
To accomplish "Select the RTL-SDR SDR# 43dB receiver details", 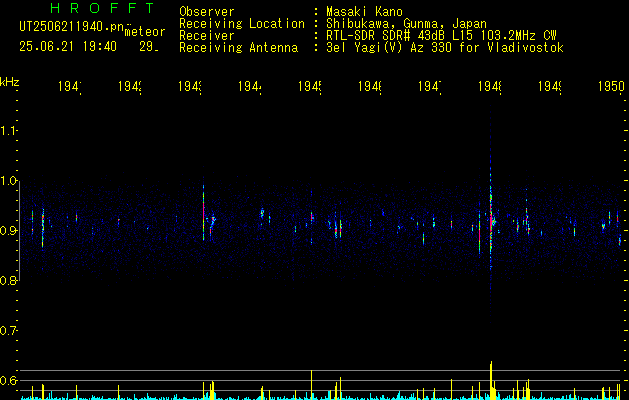I will coord(441,36).
